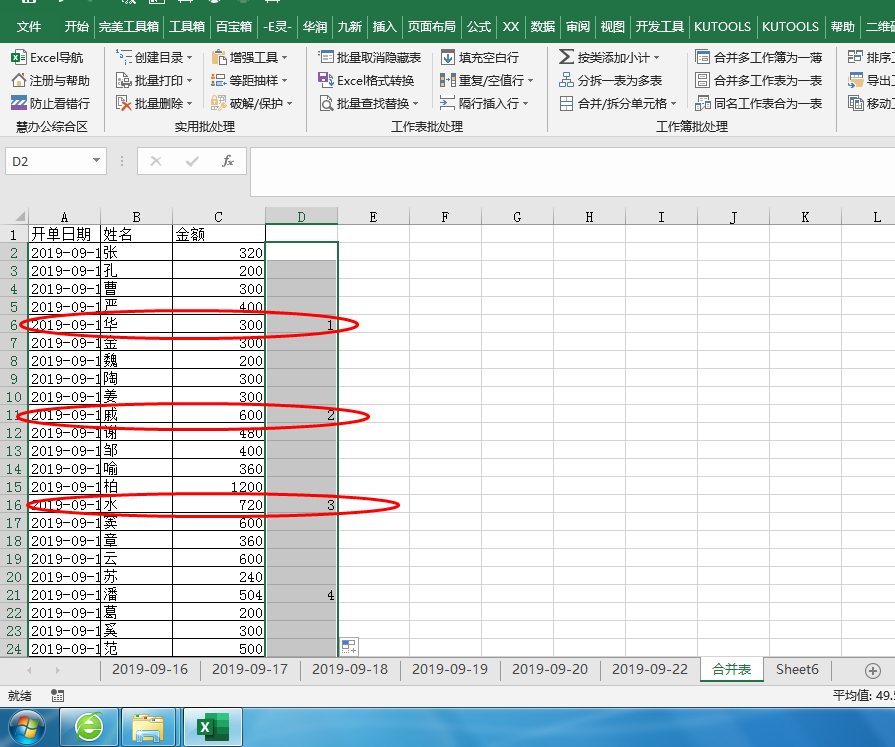Open the 防止看错行 tool
Viewport: 895px width, 747px height.
(50, 103)
